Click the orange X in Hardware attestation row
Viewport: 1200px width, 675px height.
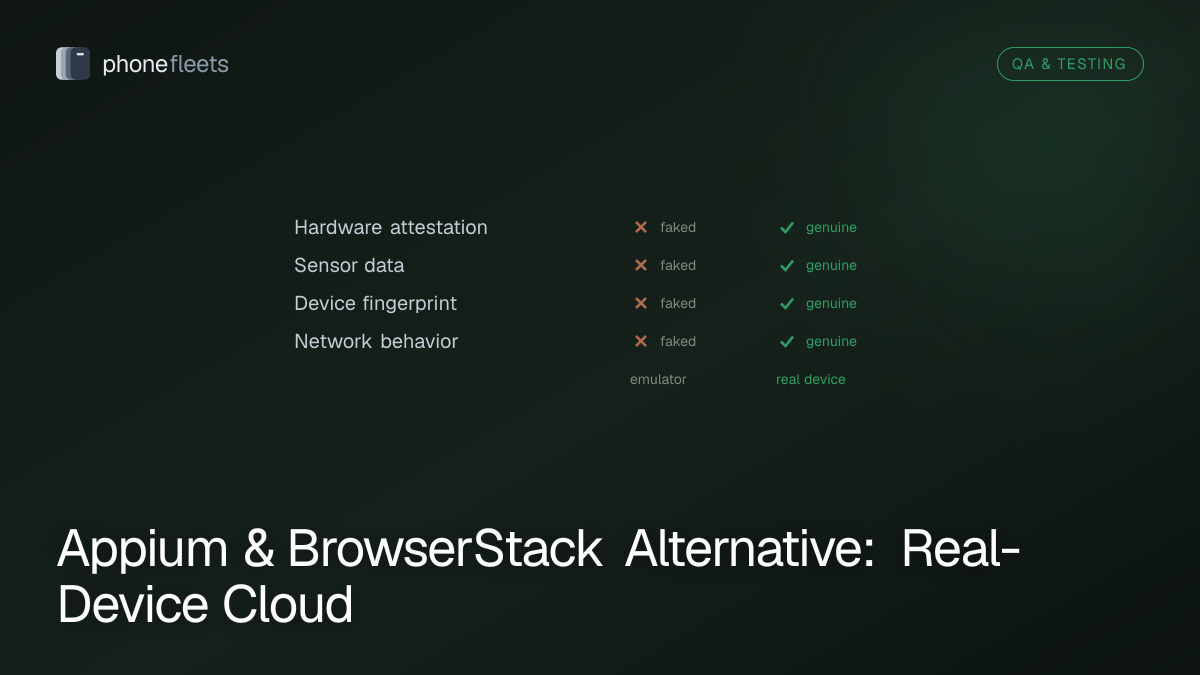pos(641,227)
